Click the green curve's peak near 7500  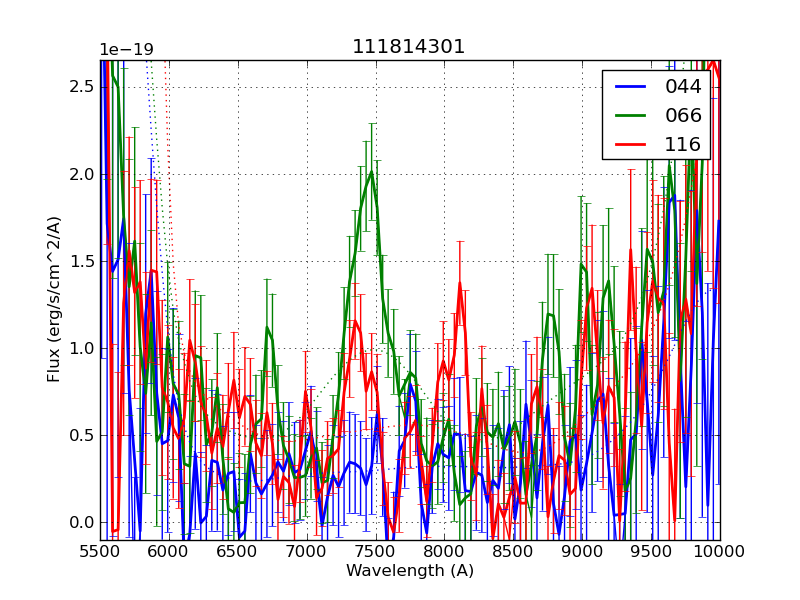click(371, 173)
